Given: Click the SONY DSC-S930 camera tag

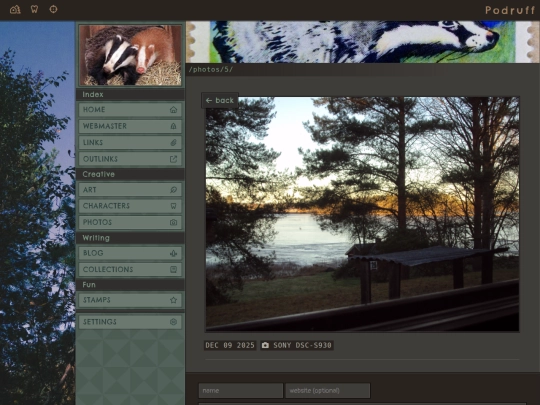Looking at the screenshot, I should [x=297, y=345].
